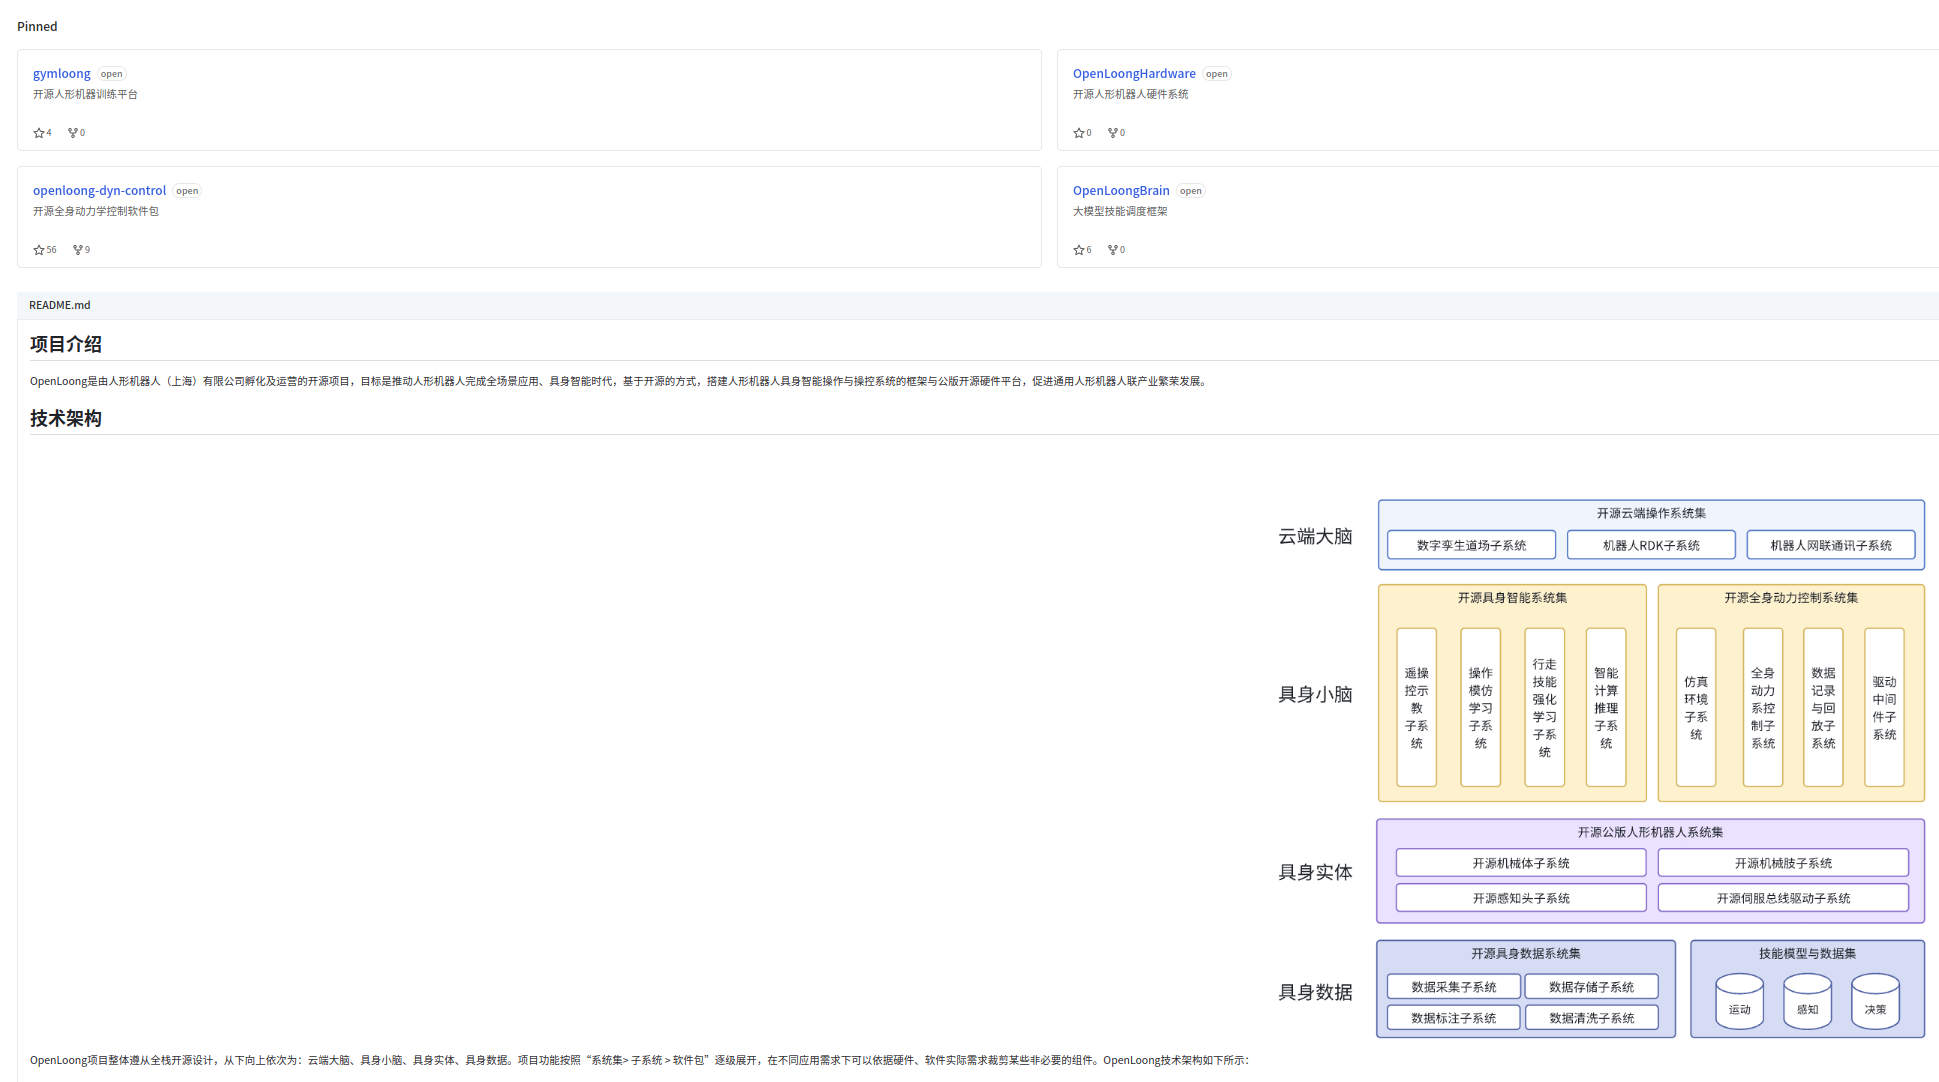Click the README.md file header
This screenshot has width=1939, height=1082.
coord(60,306)
